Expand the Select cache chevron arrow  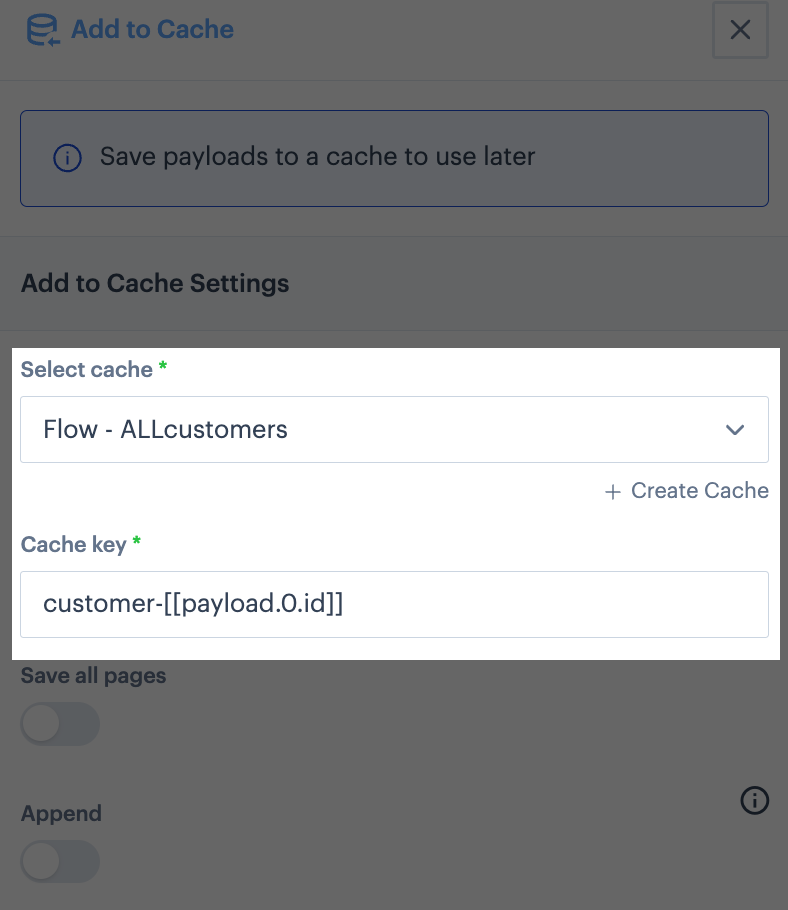(x=735, y=430)
